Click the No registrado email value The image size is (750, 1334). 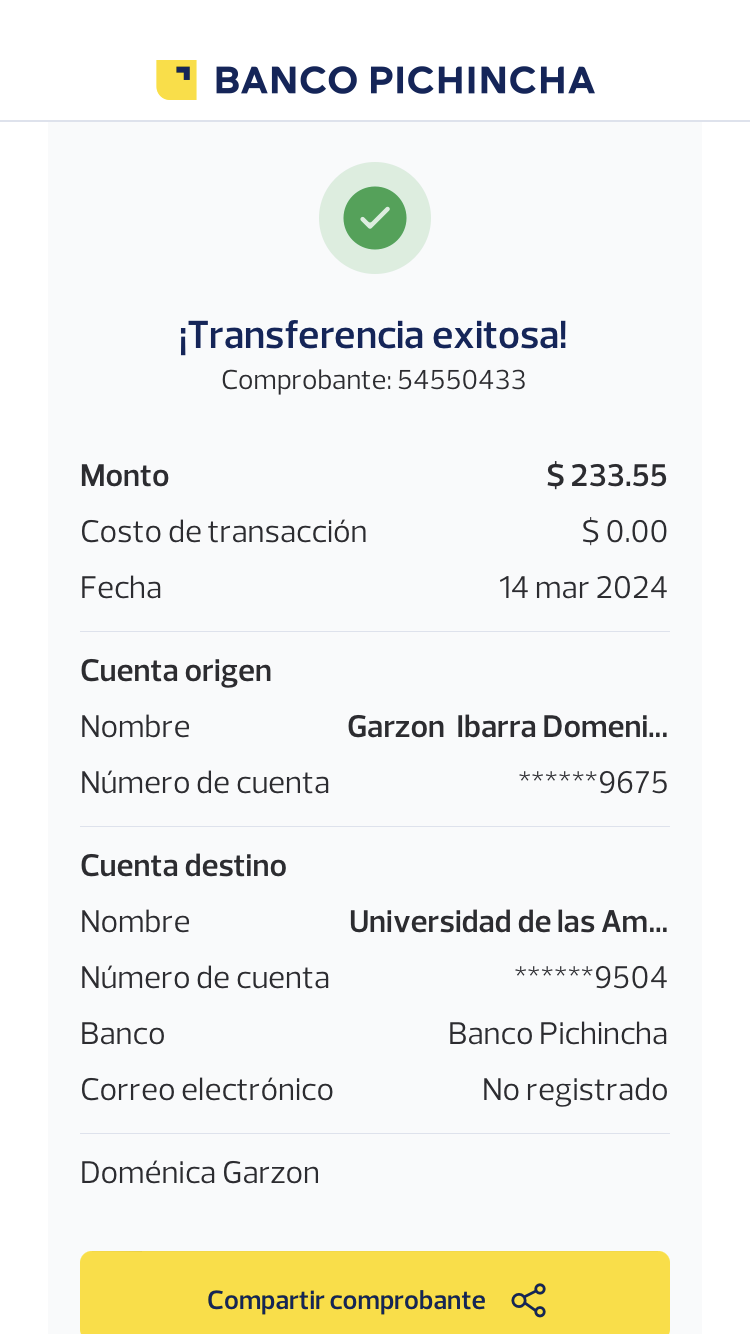574,1089
